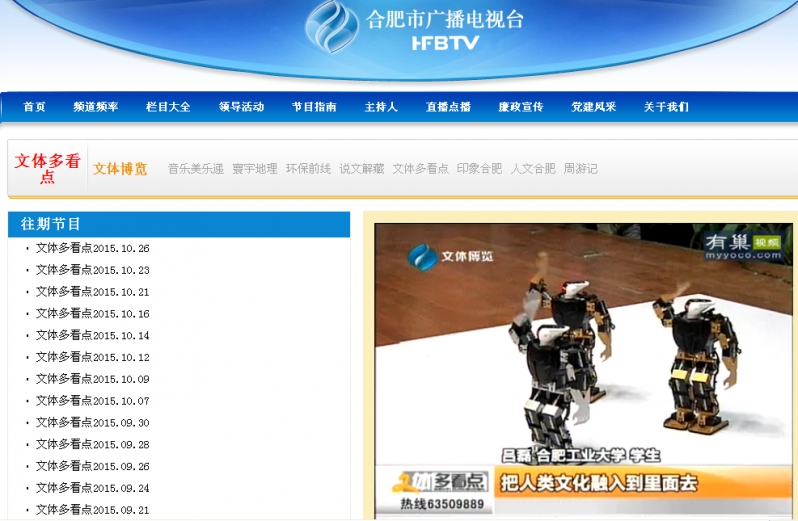Open the 环保前线 program link
This screenshot has width=798, height=521.
[x=308, y=169]
